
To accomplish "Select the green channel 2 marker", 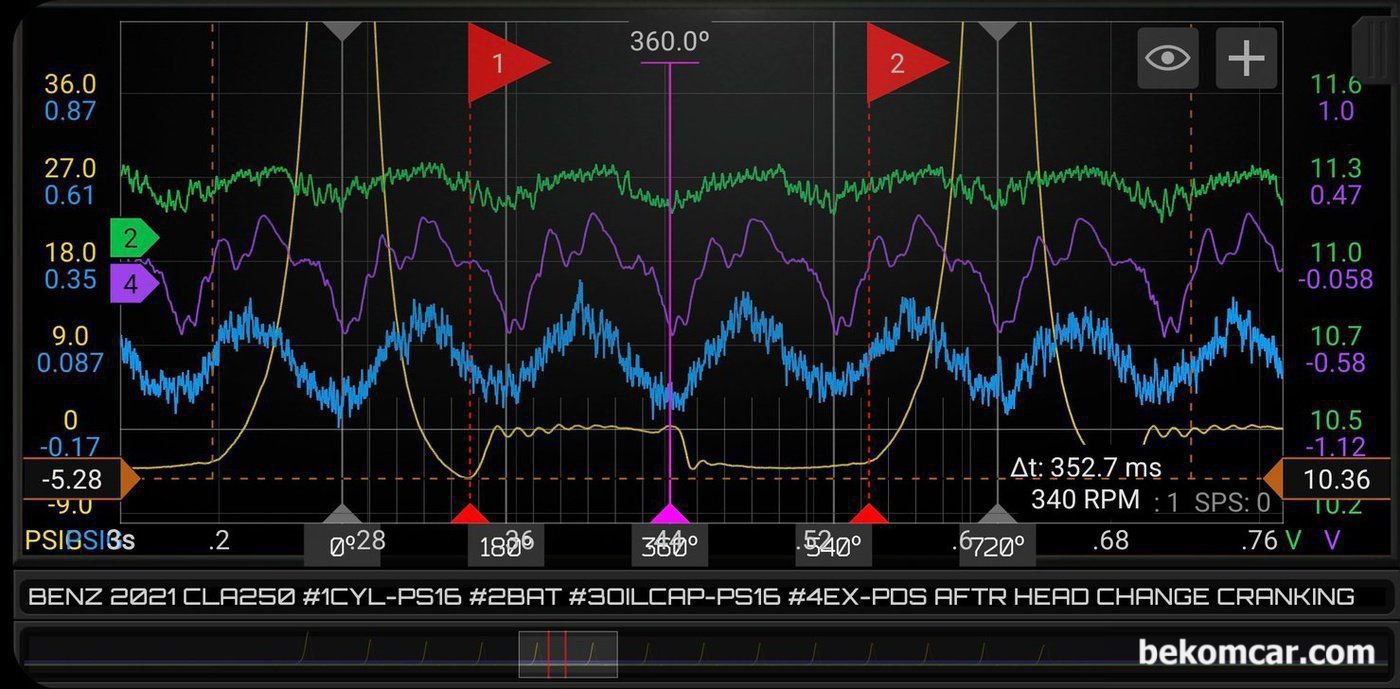I will (134, 238).
